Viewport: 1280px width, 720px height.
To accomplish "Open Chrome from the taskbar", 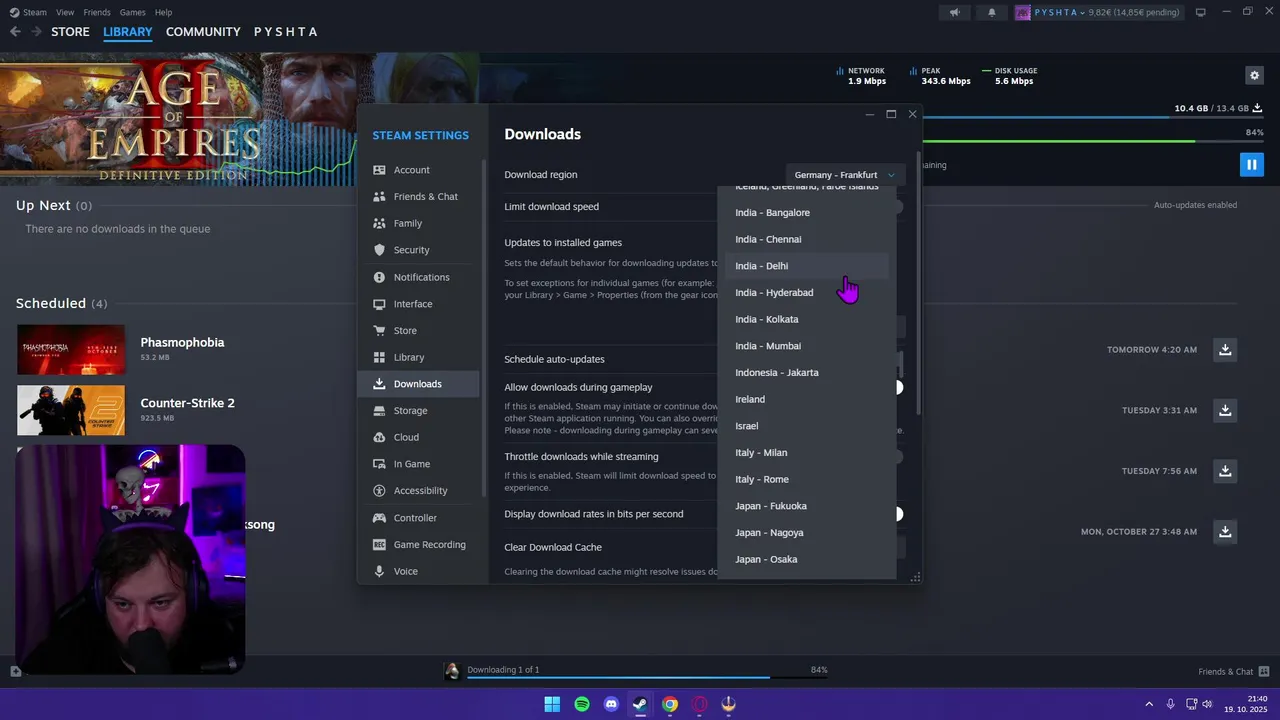I will [670, 704].
